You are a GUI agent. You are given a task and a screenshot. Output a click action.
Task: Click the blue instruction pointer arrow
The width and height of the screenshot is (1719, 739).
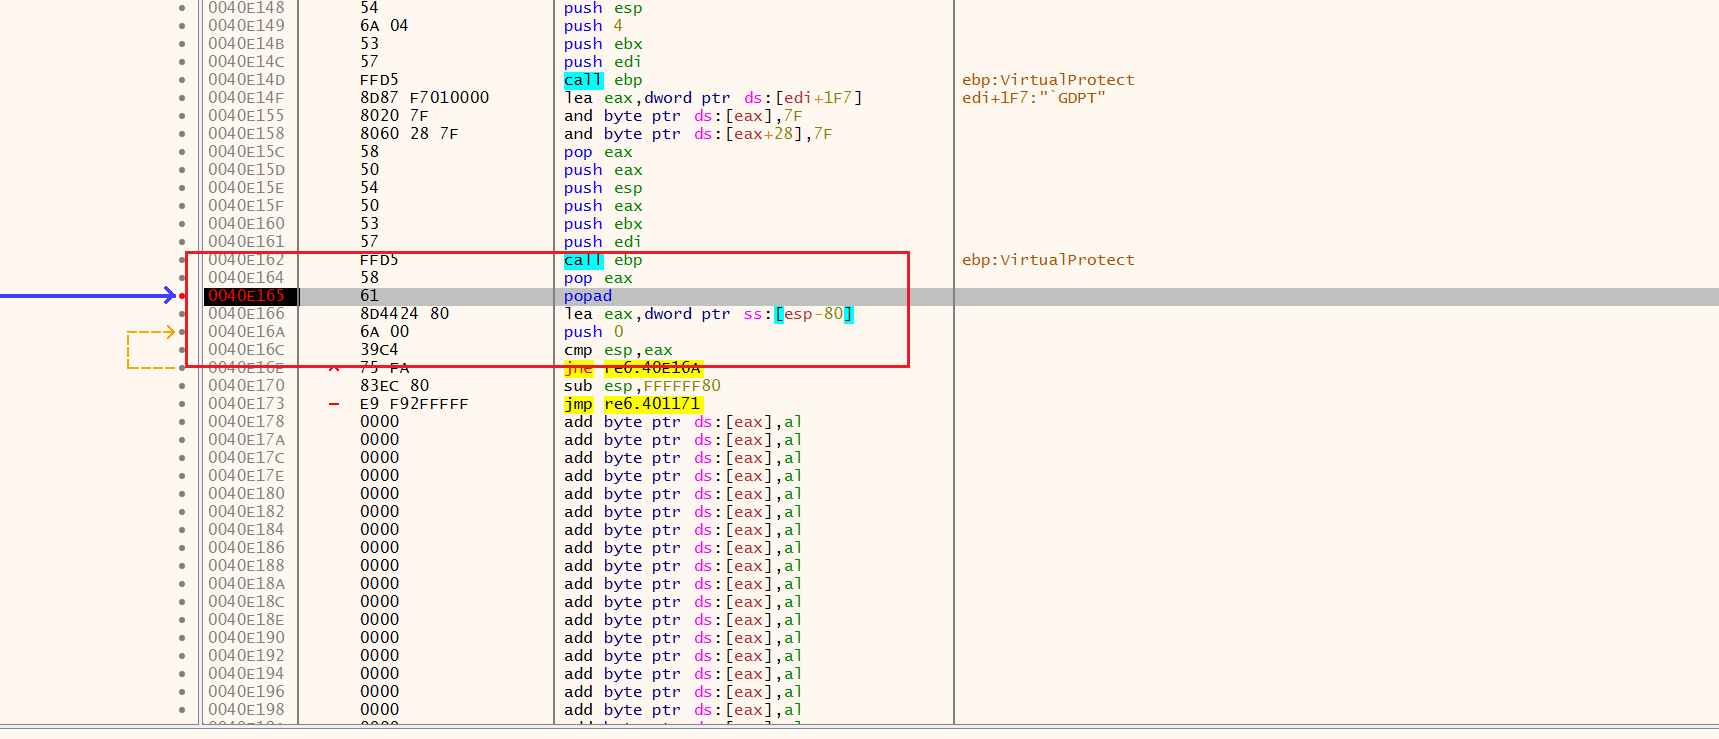coord(88,295)
